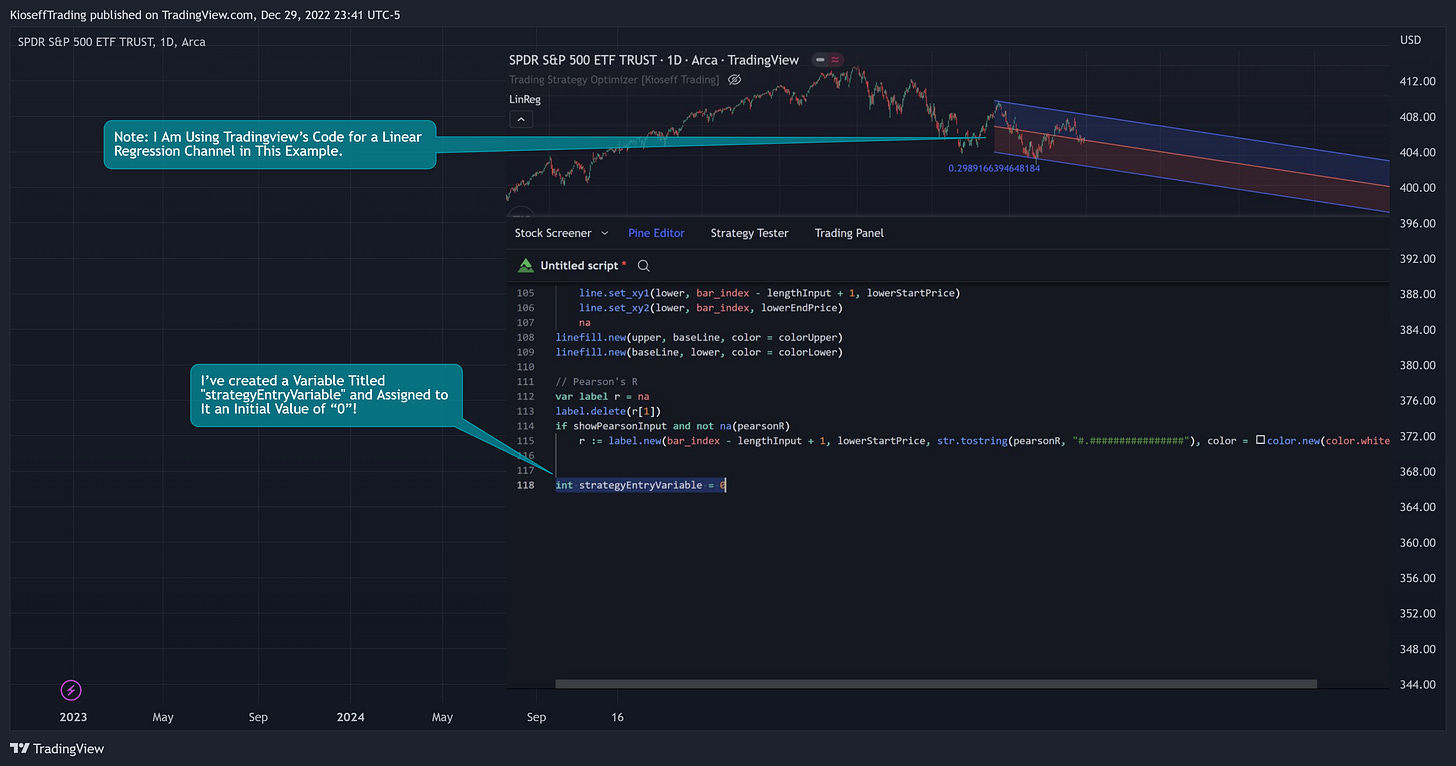The height and width of the screenshot is (766, 1456).
Task: Collapse the indicator legend chevron
Action: tap(520, 120)
